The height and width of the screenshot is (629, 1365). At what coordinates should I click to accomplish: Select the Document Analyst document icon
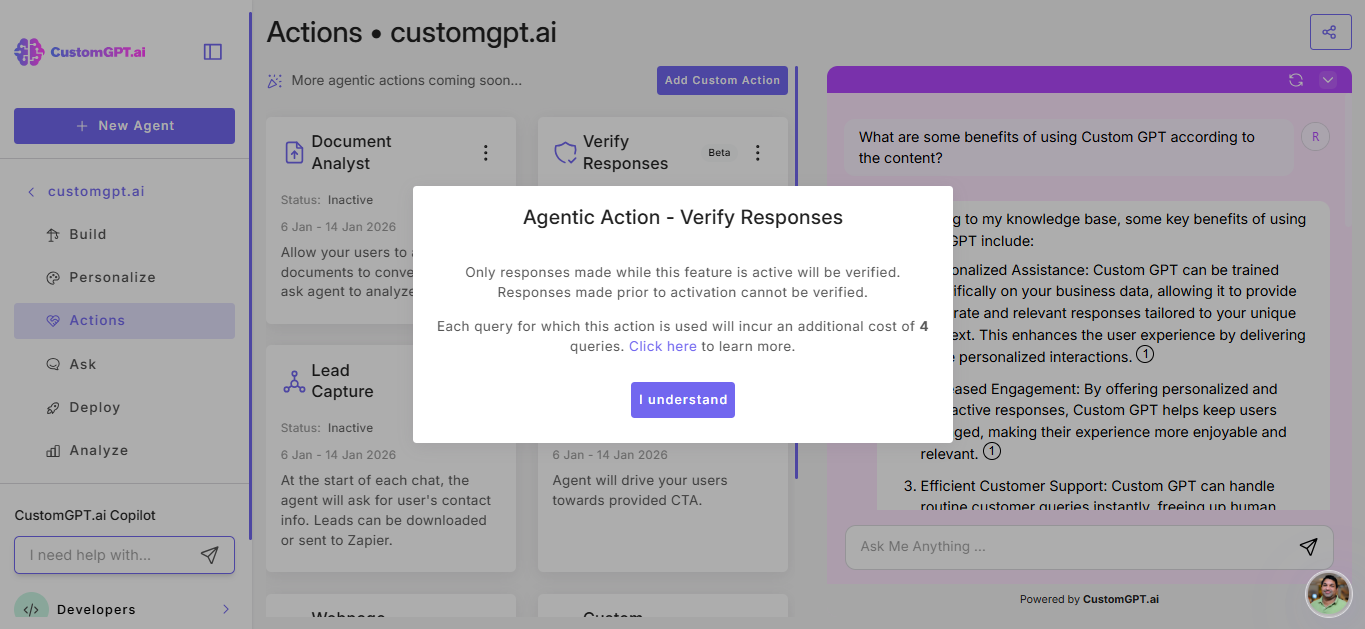tap(294, 151)
